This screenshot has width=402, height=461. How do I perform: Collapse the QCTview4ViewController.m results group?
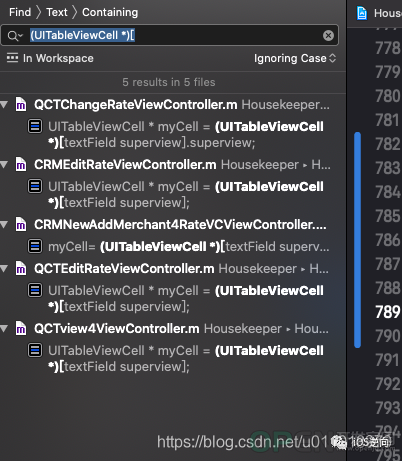point(4,329)
